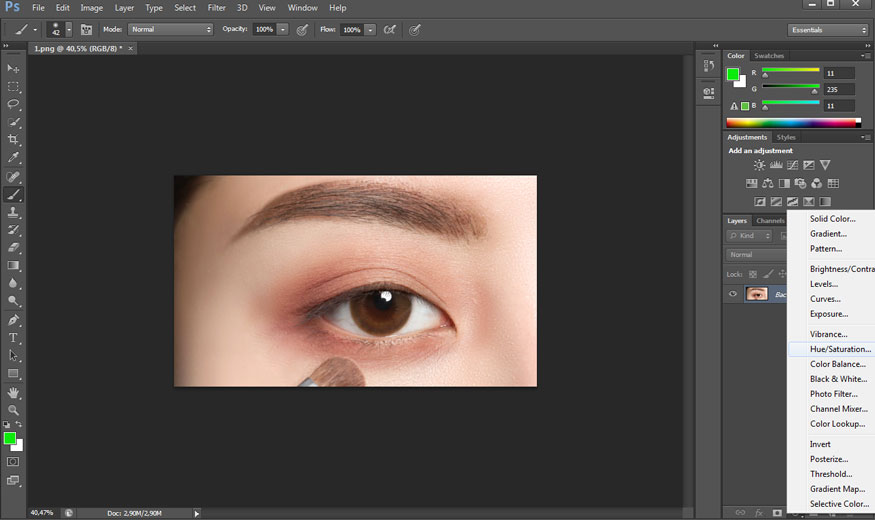Viewport: 875px width, 520px height.
Task: Select the Quick Selection tool
Action: (x=13, y=122)
